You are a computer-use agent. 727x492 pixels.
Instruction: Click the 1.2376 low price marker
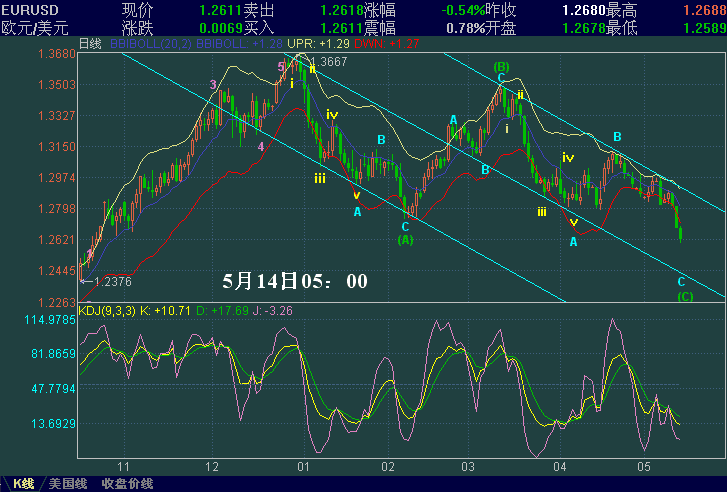113,282
